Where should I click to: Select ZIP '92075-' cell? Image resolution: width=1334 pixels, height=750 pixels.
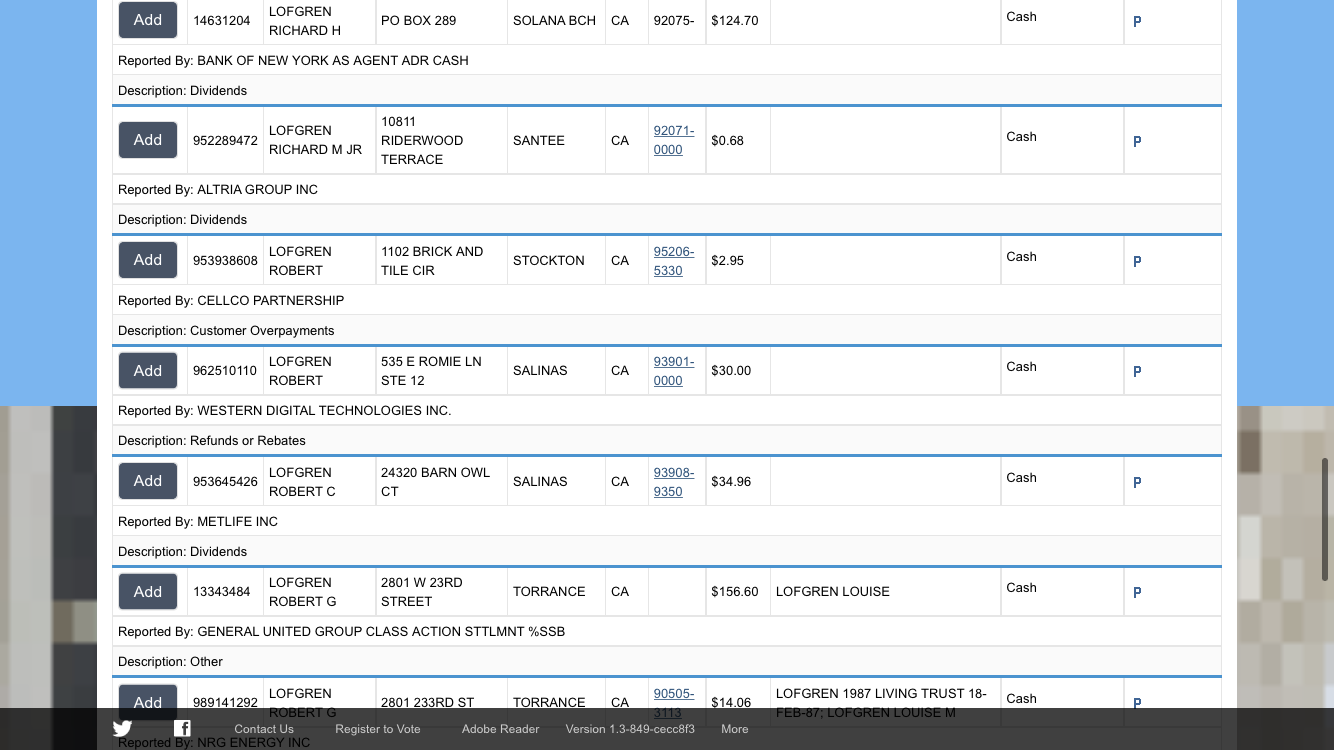pos(677,20)
